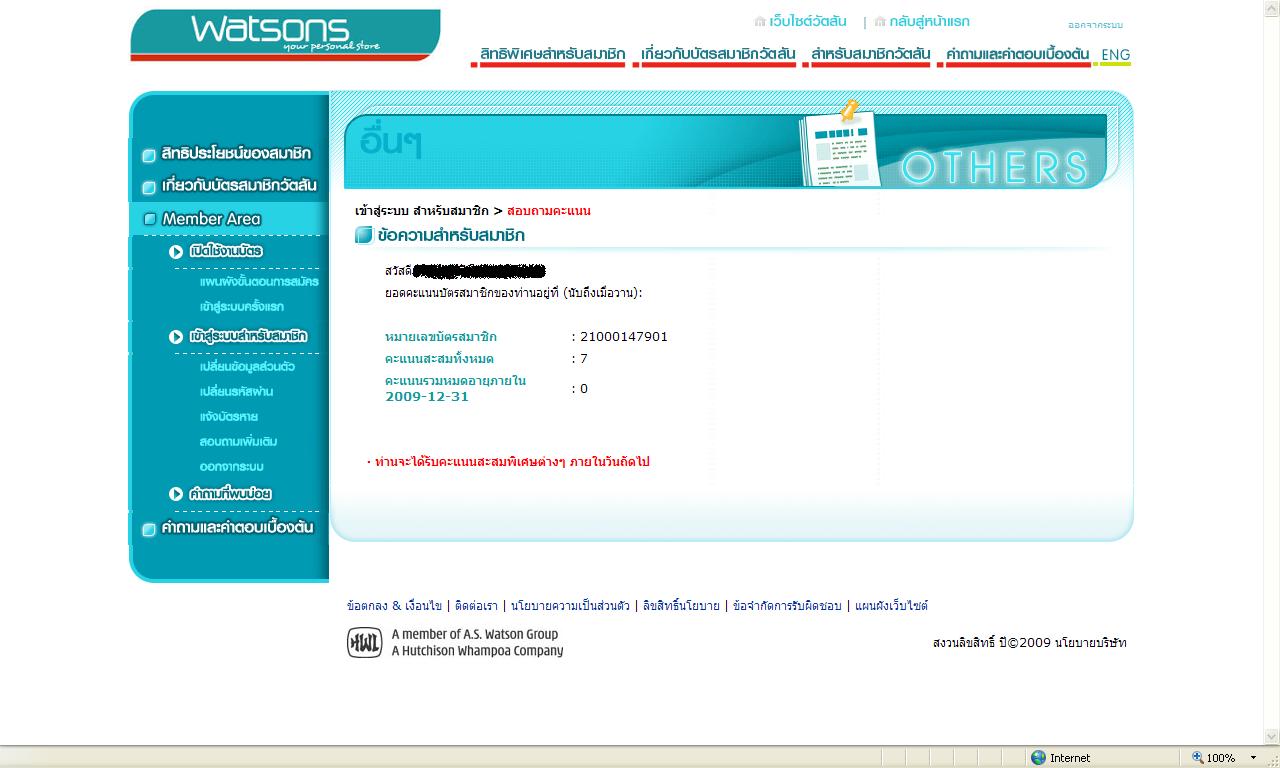The height and width of the screenshot is (768, 1280).
Task: Click the Internet zone globe in status bar
Action: (x=1038, y=758)
